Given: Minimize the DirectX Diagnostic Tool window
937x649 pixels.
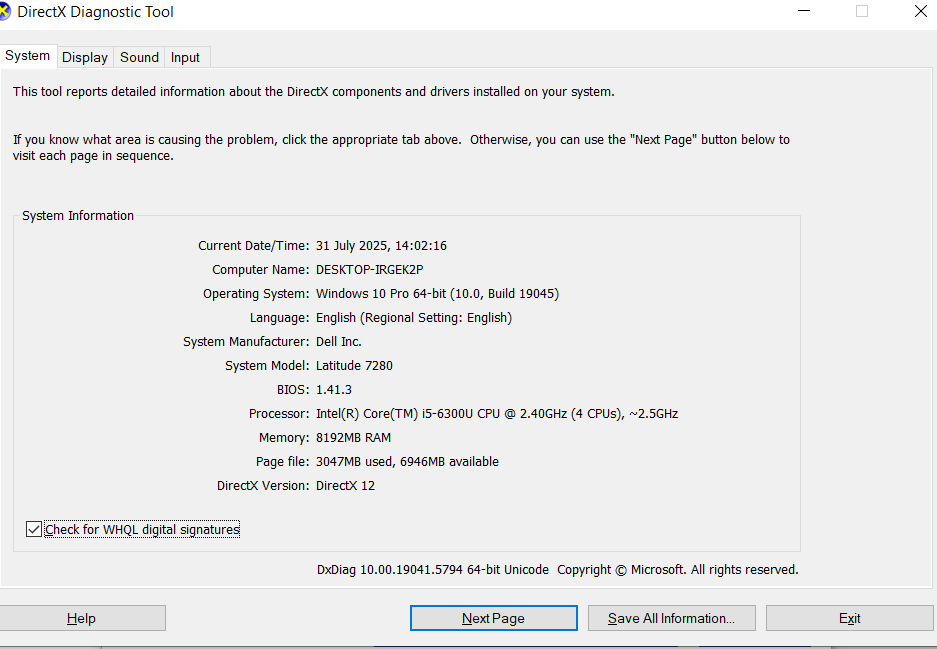Looking at the screenshot, I should (803, 11).
